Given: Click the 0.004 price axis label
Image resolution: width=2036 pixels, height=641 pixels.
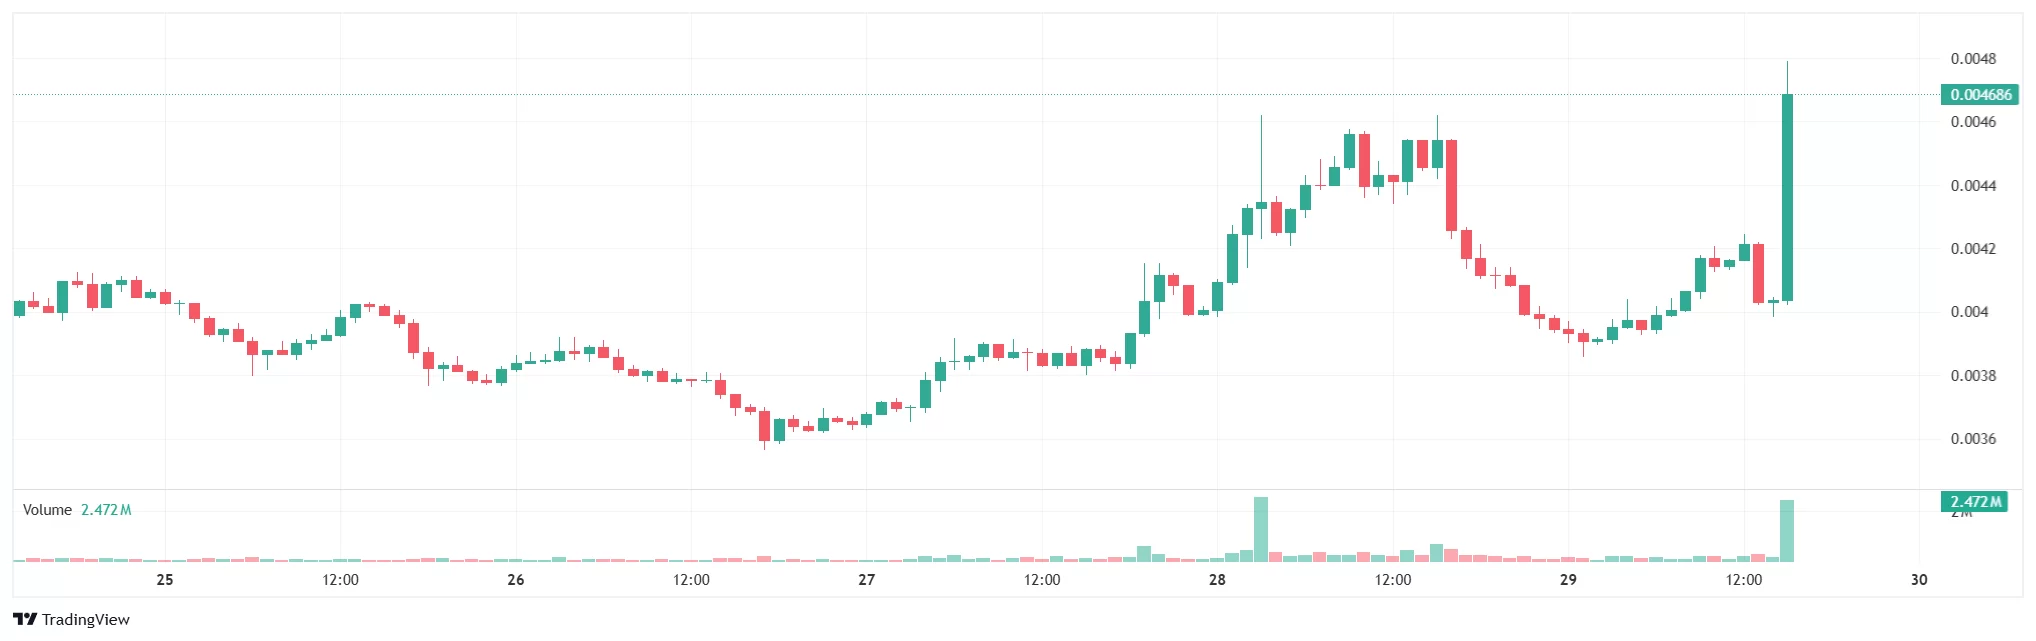Looking at the screenshot, I should [x=1969, y=312].
